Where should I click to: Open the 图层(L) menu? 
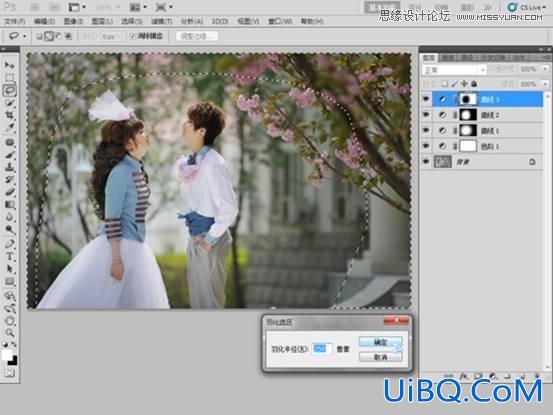click(x=102, y=22)
